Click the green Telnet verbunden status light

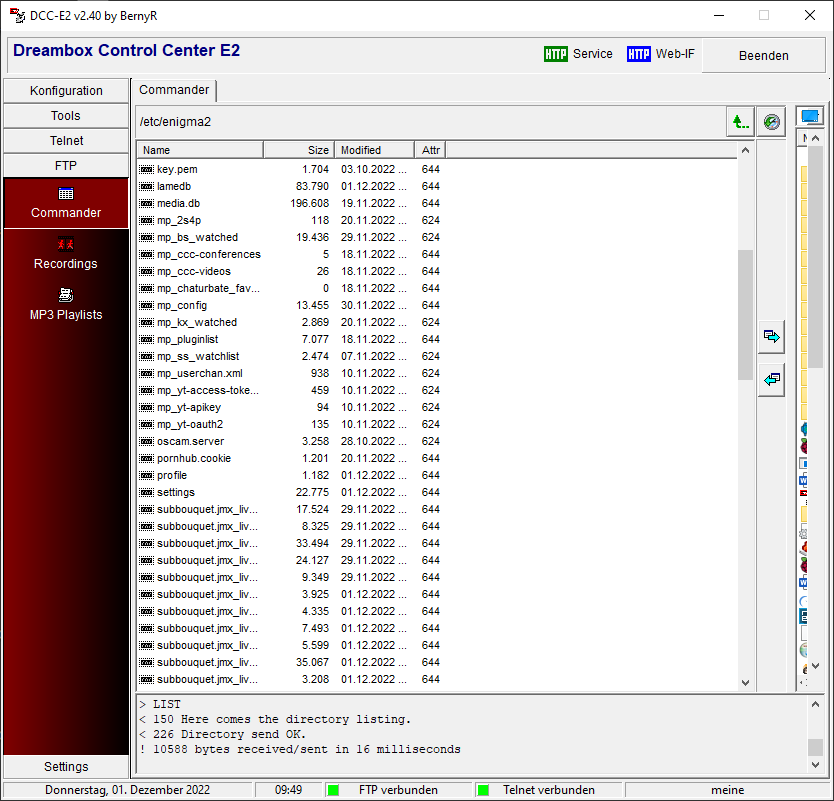pyautogui.click(x=483, y=790)
